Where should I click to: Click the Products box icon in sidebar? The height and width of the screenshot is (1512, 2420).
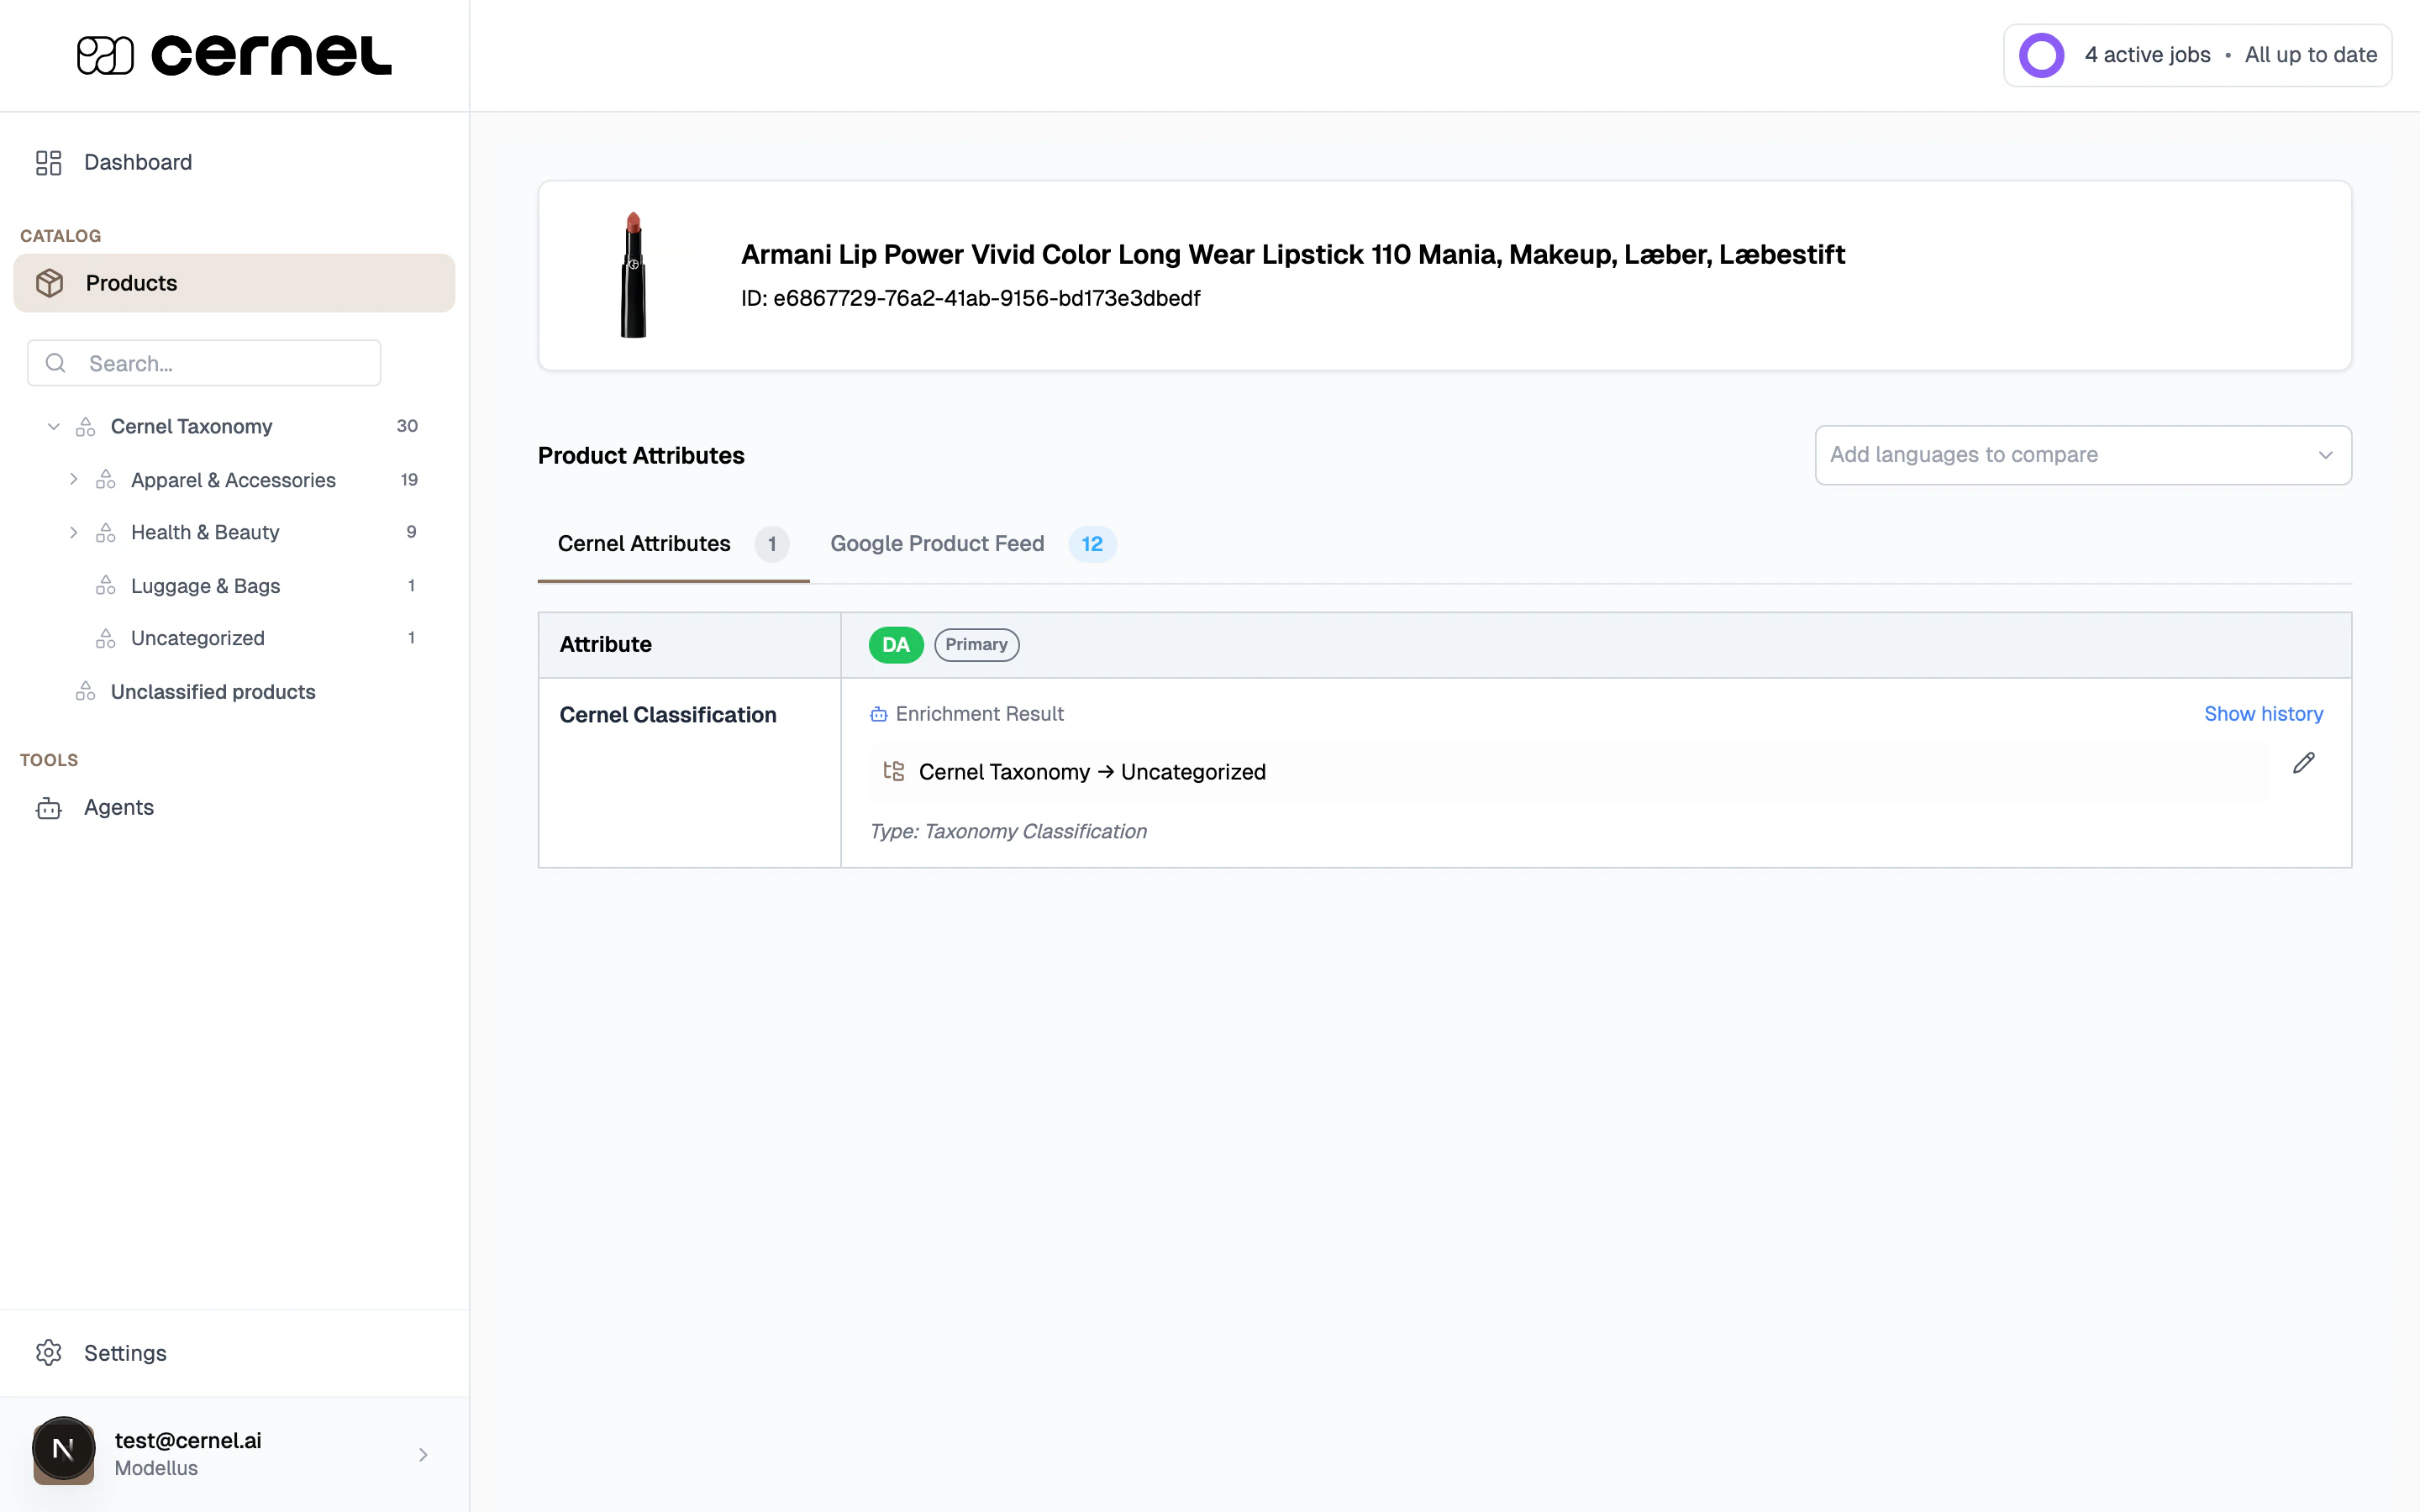(x=50, y=282)
